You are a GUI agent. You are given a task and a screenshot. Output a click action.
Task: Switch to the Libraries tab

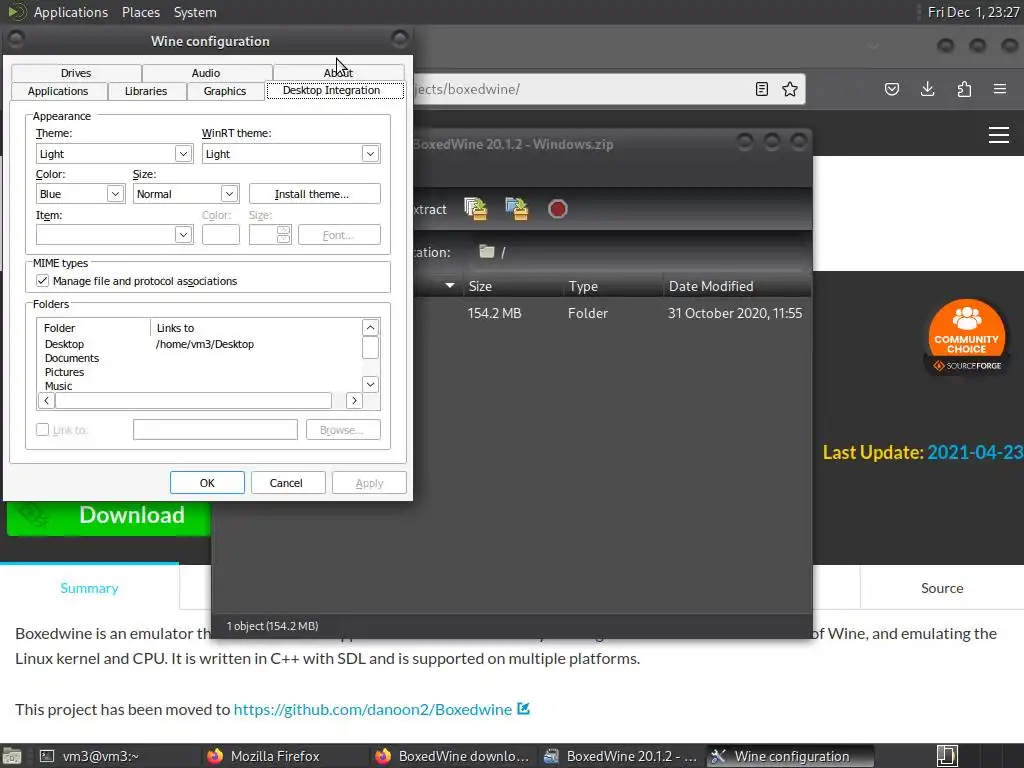coord(146,91)
